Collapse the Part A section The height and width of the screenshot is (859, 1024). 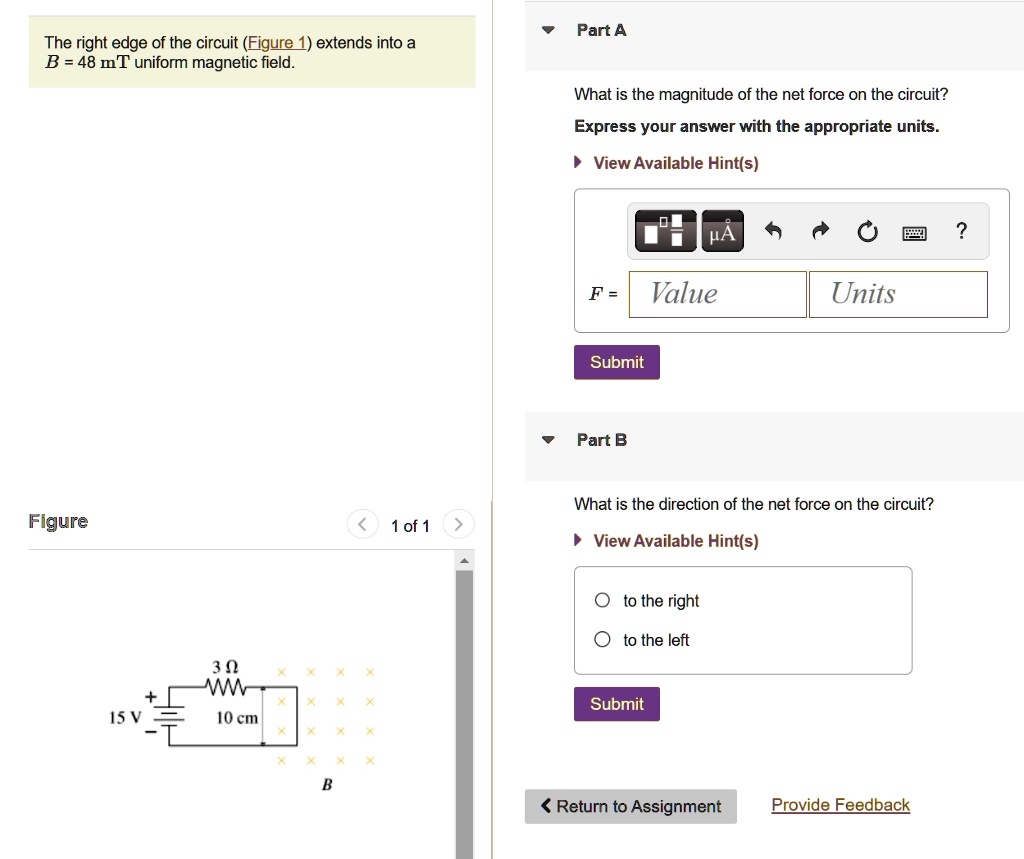[x=547, y=30]
